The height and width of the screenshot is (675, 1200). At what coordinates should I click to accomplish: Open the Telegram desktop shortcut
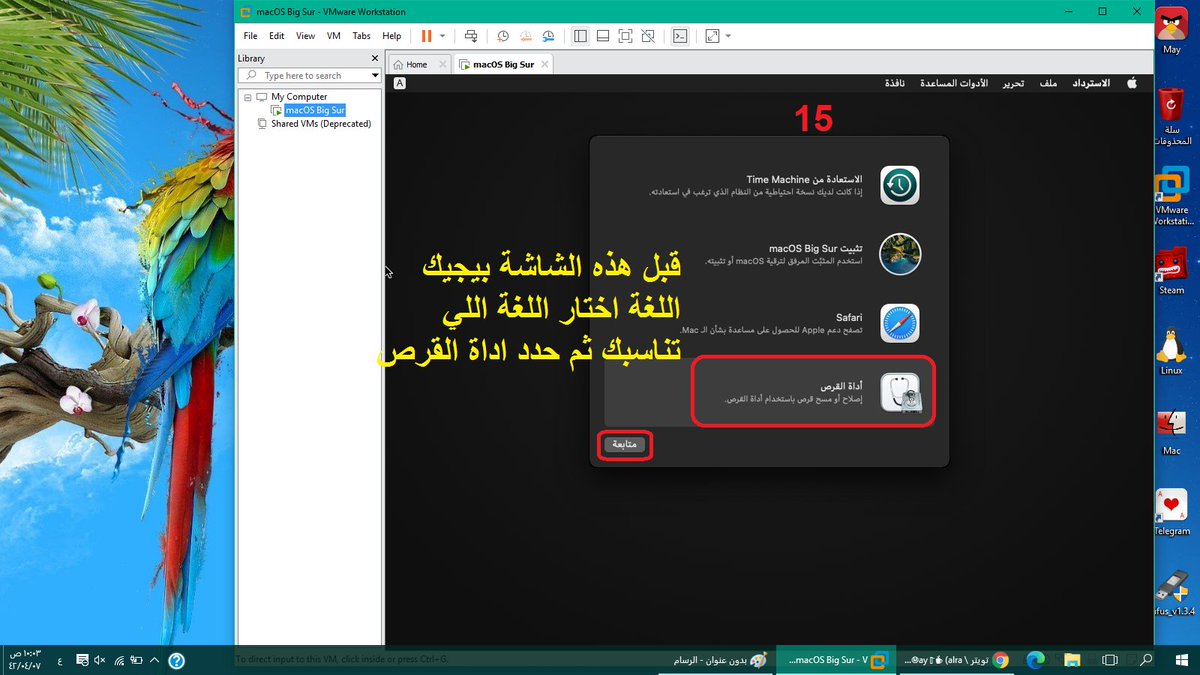(x=1171, y=512)
